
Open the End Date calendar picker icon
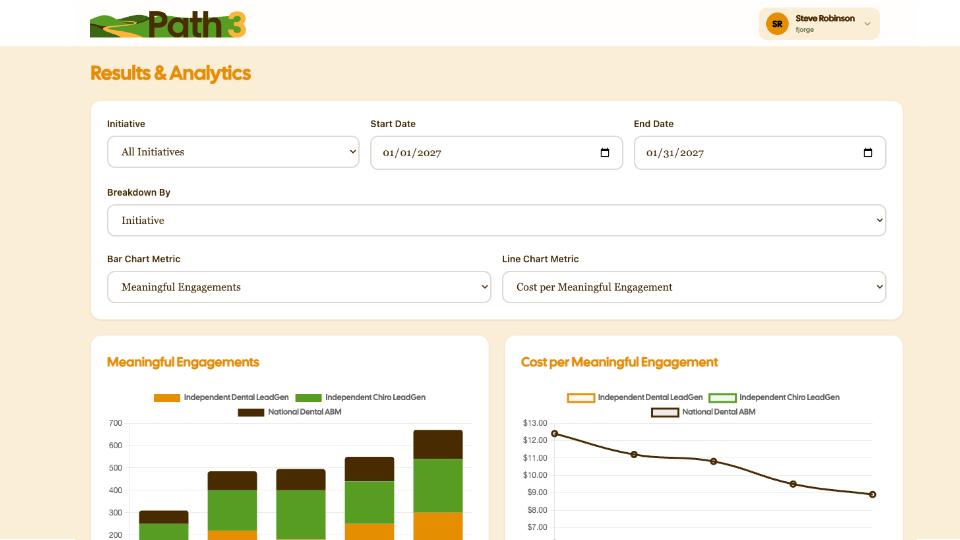click(x=868, y=152)
